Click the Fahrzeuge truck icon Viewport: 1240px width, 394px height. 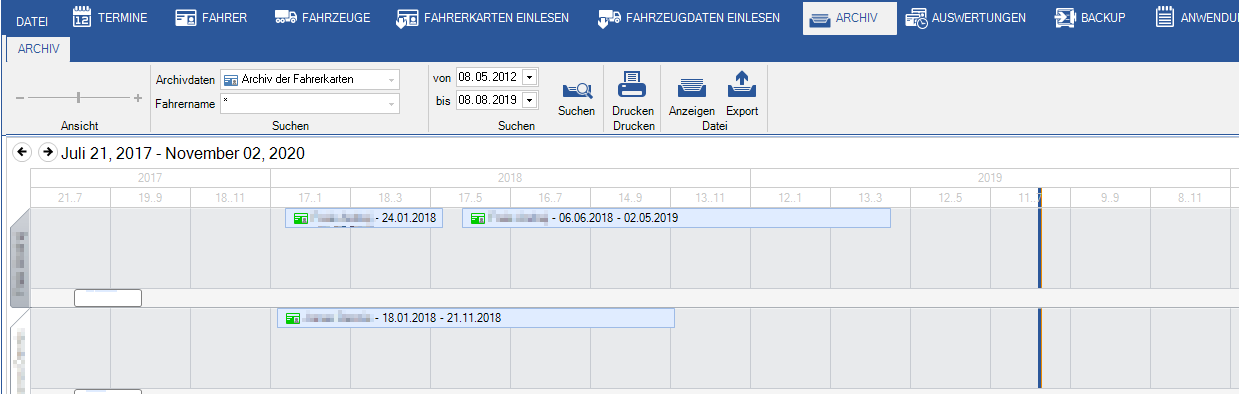pyautogui.click(x=285, y=18)
